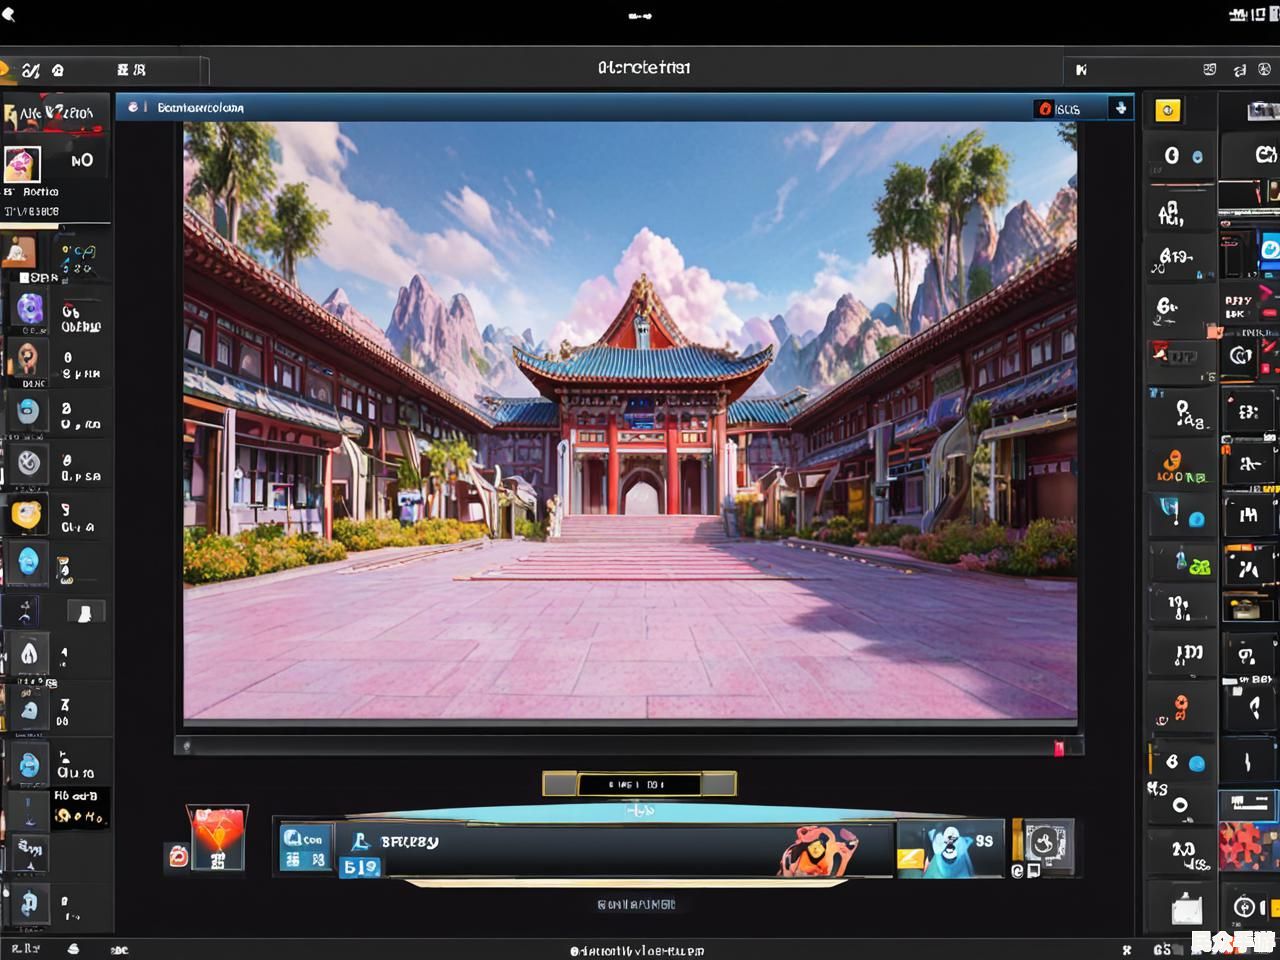Click the yellow smiley face icon in left sidebar
Image resolution: width=1280 pixels, height=960 pixels.
(x=27, y=515)
